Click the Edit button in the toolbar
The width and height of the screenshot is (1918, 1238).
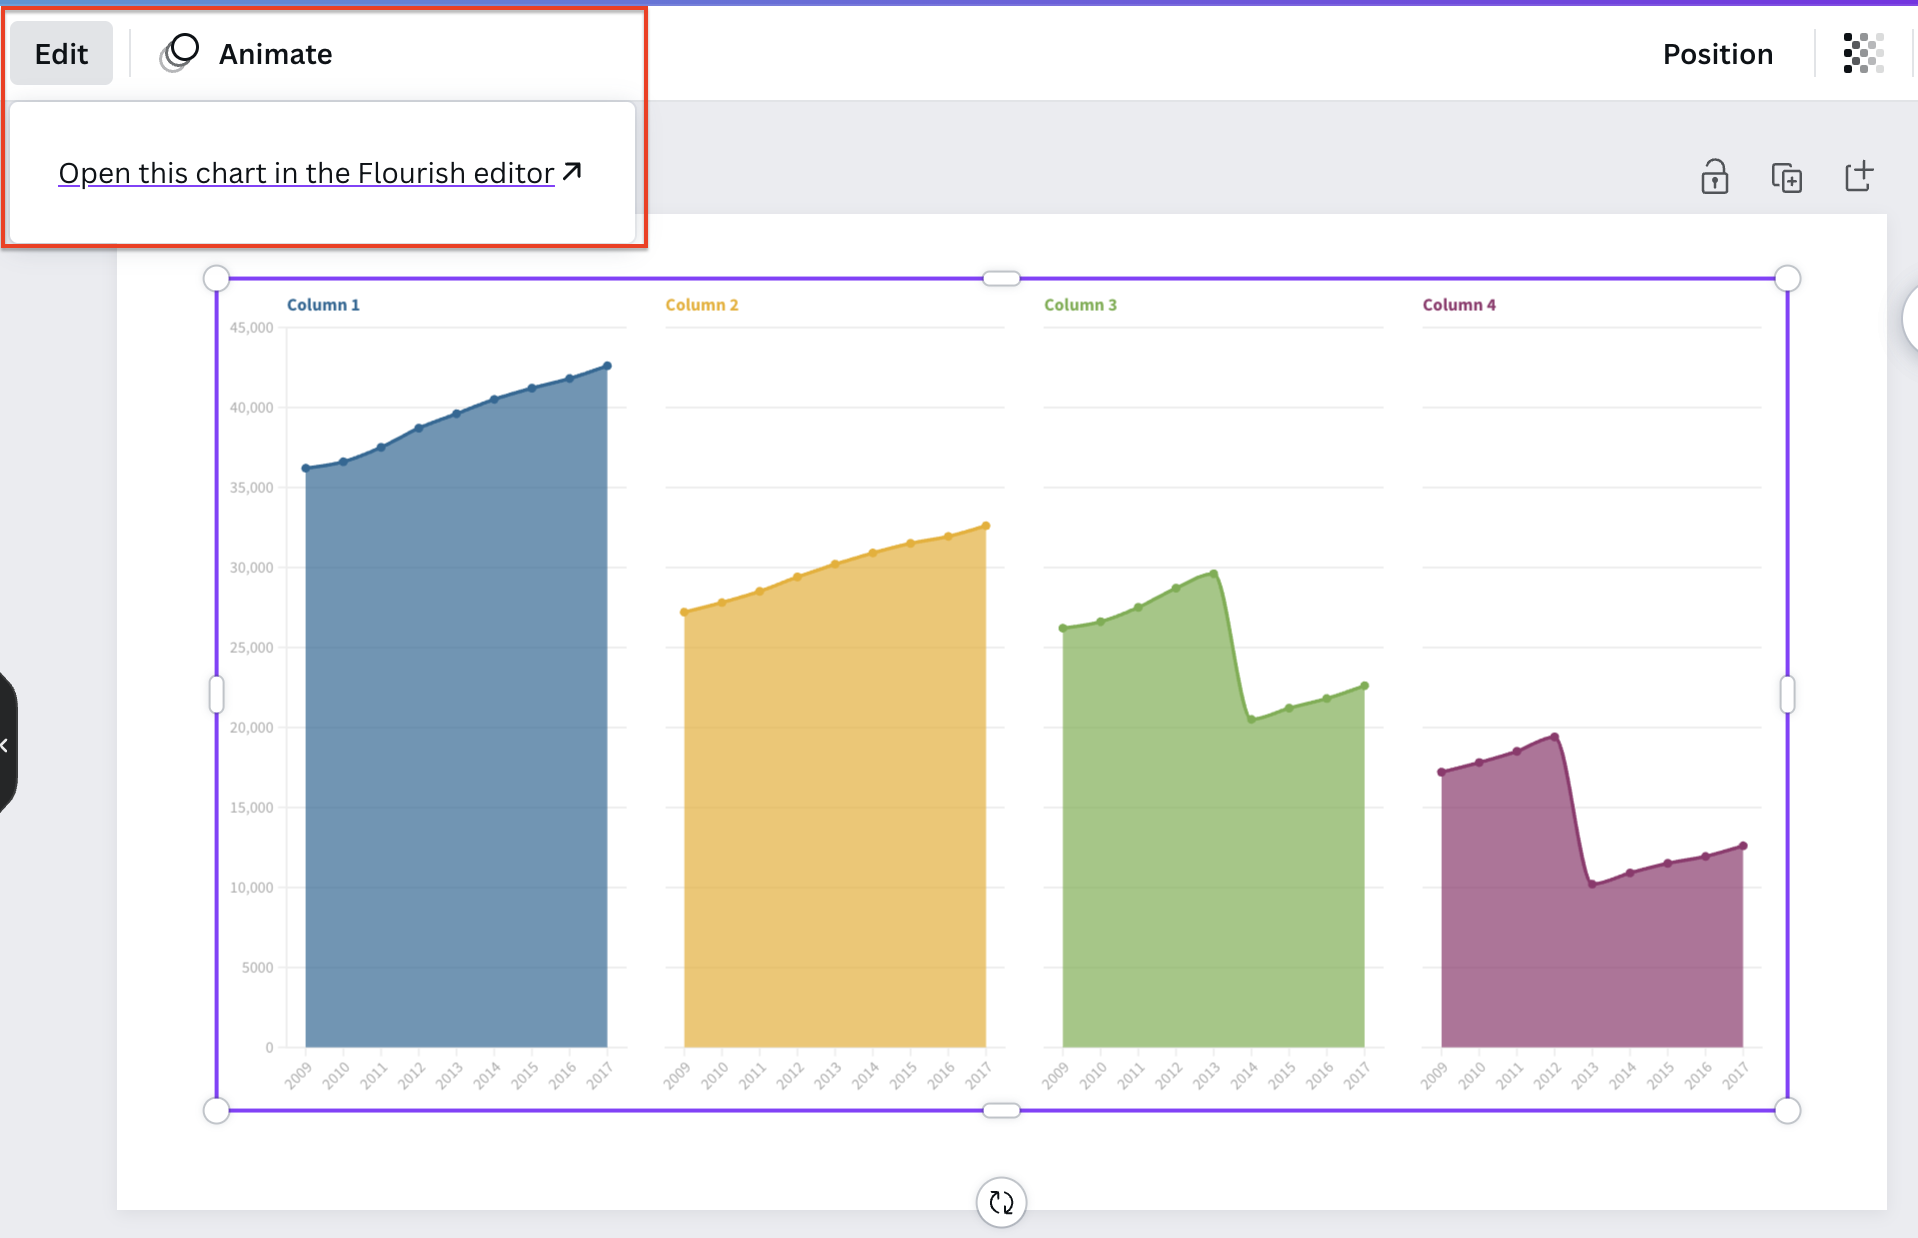tap(61, 54)
